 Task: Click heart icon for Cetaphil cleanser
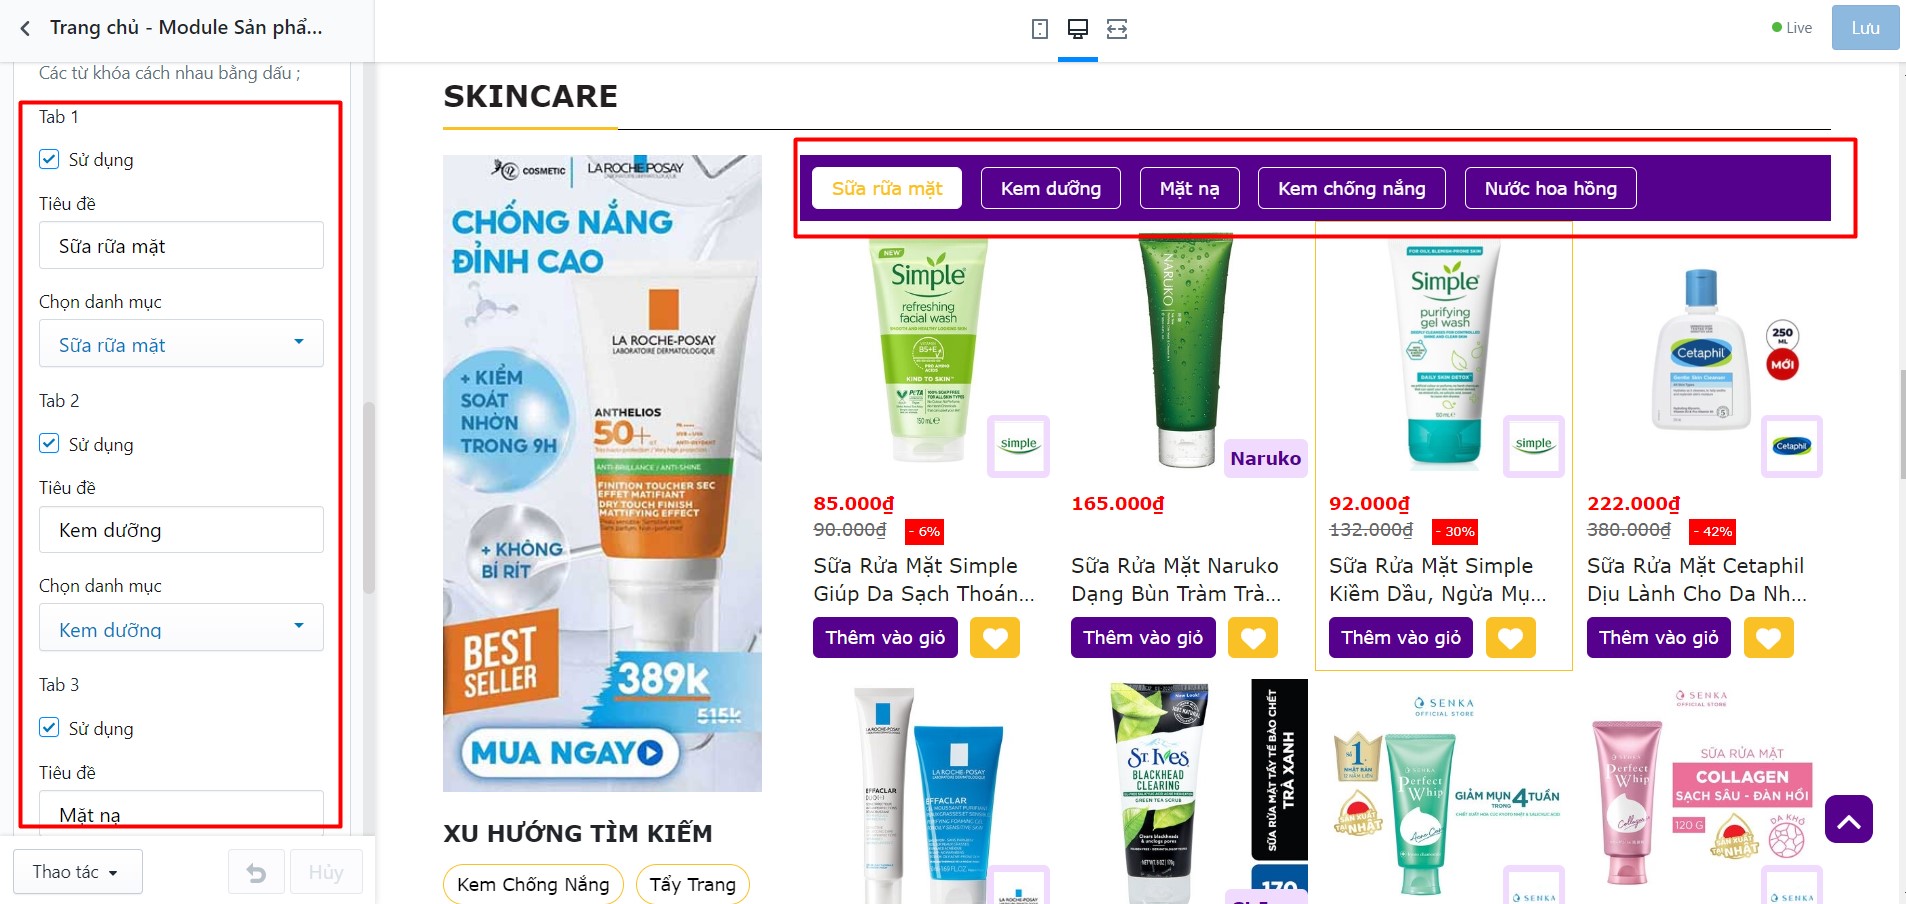pos(1769,638)
